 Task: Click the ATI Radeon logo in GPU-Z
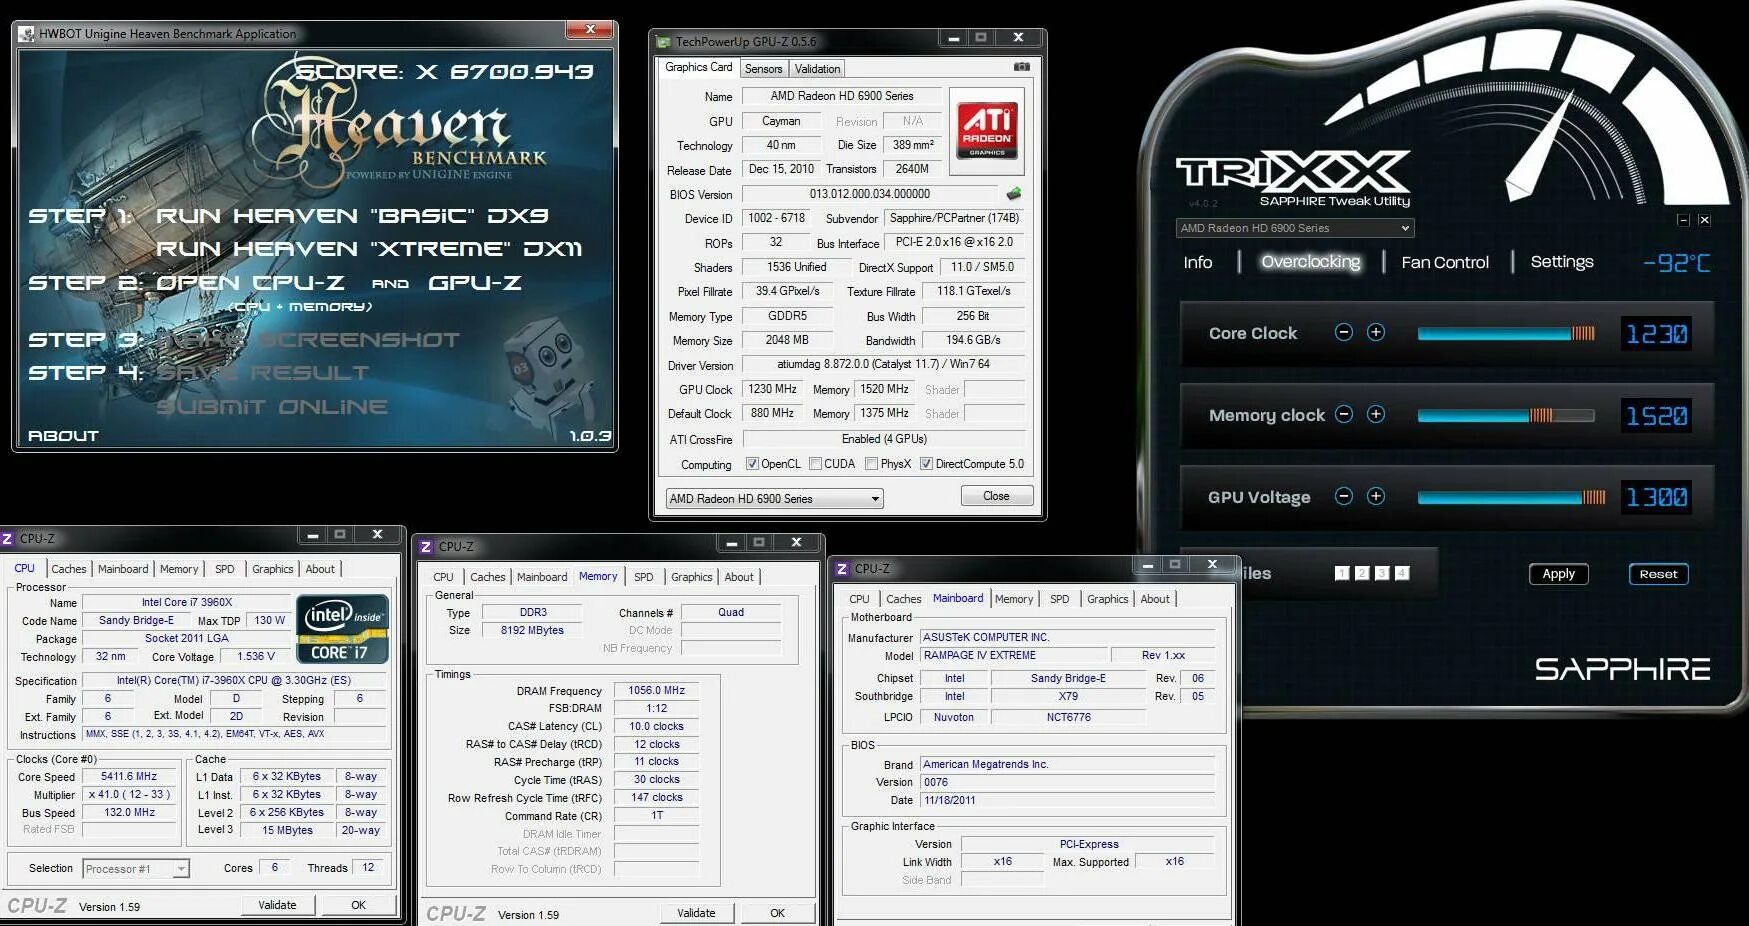[987, 130]
